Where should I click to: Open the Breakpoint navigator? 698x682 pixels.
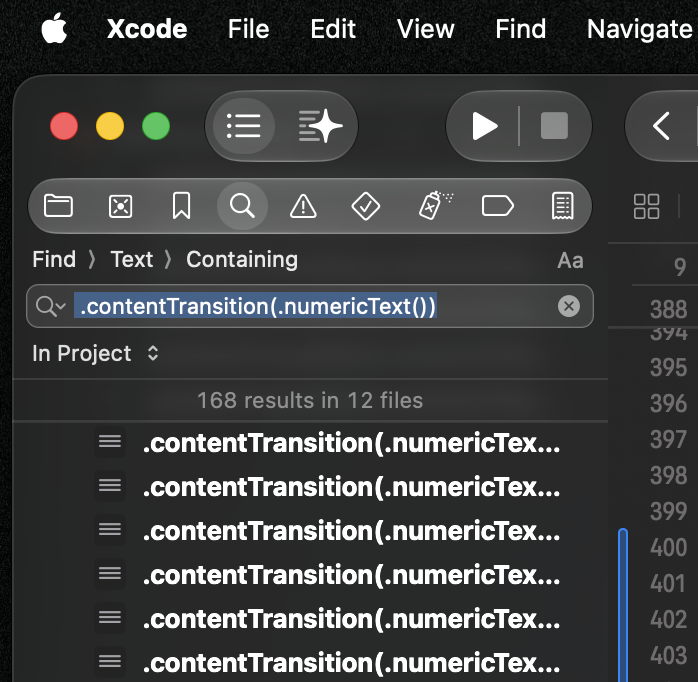point(498,206)
